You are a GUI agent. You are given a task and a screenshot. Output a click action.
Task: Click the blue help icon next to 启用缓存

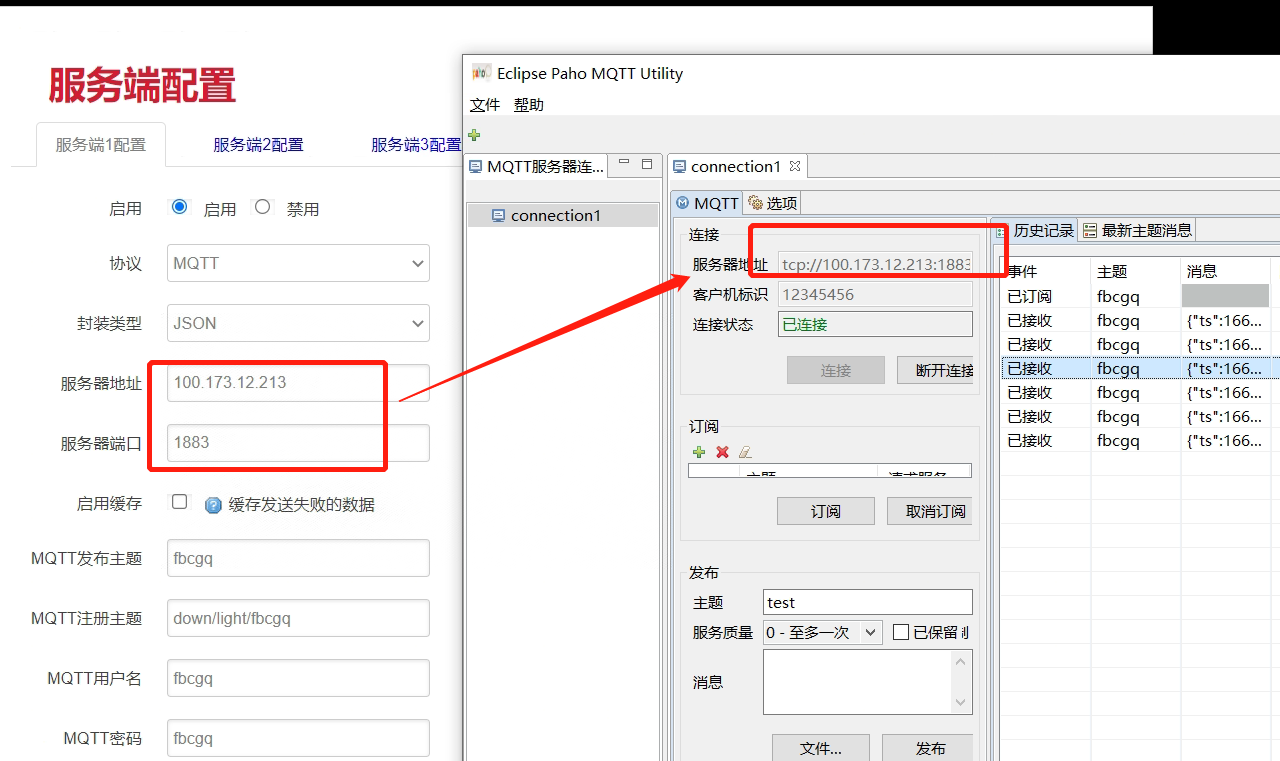(213, 505)
